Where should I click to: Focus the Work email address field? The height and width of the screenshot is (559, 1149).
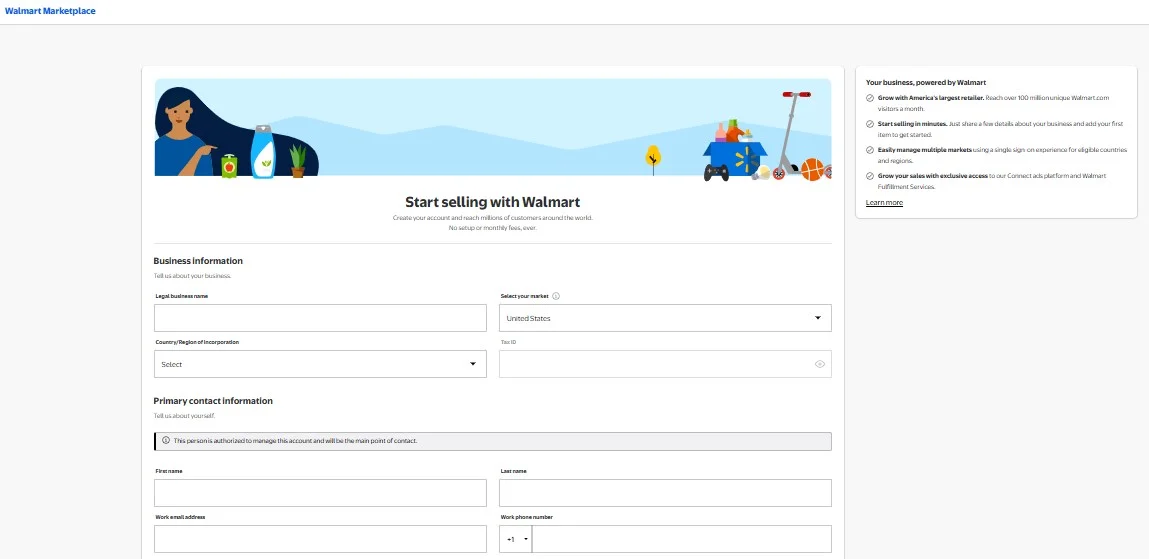coord(320,539)
